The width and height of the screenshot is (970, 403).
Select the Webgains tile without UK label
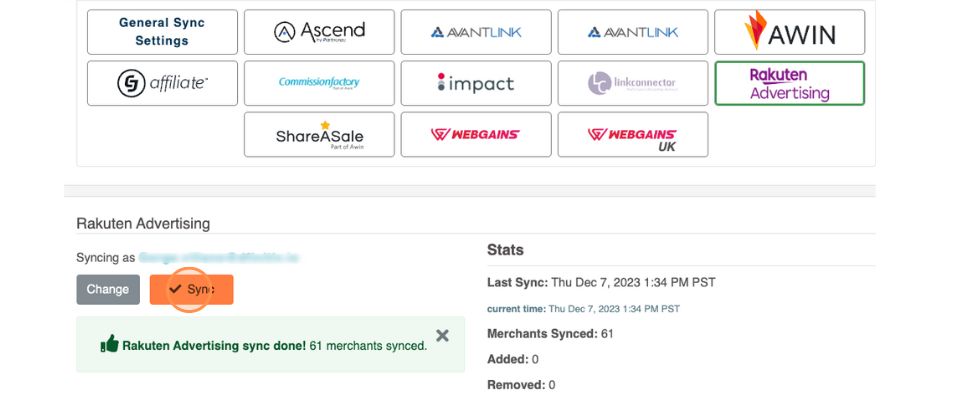[476, 134]
